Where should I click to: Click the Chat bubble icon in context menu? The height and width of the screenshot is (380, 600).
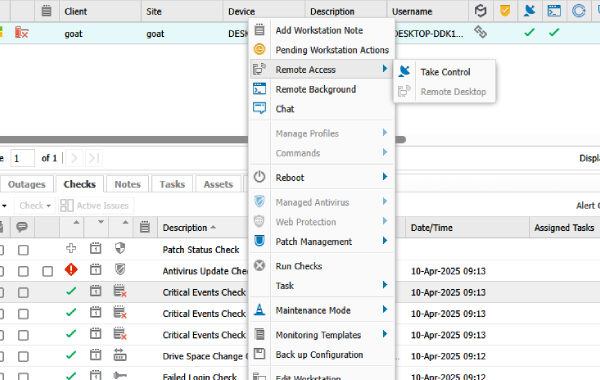tap(259, 108)
